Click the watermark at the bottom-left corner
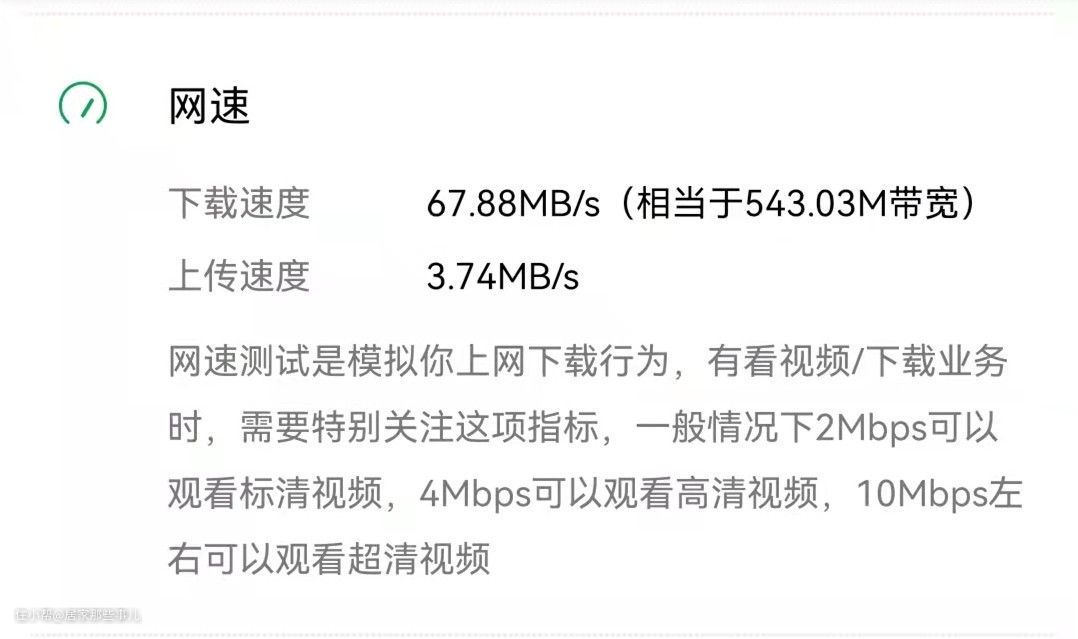The image size is (1078, 639). [77, 615]
